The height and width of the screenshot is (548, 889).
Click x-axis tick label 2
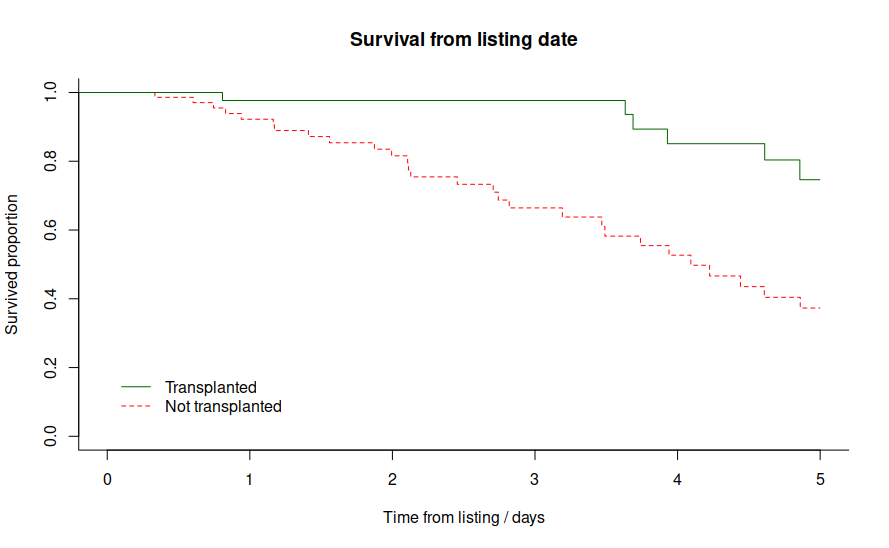[392, 479]
